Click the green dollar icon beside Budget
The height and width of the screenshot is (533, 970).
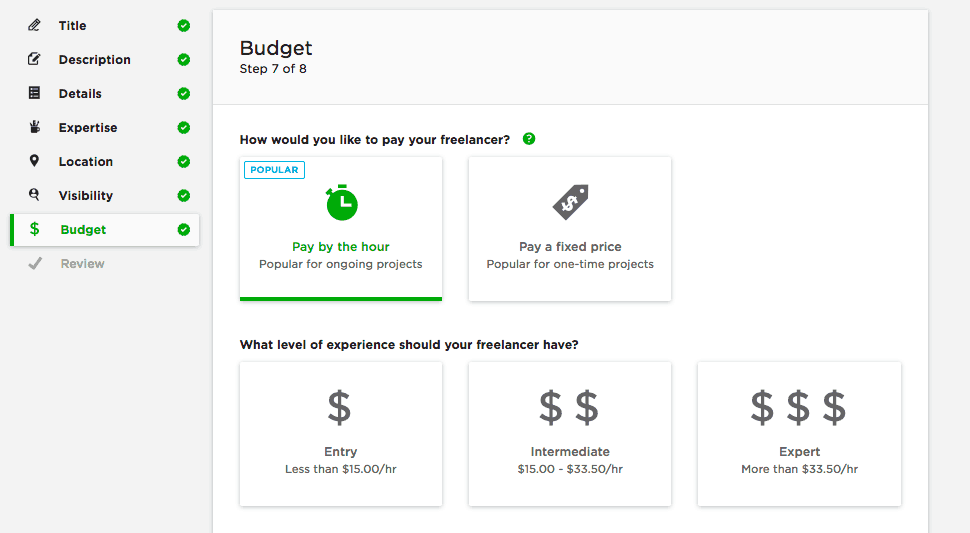[x=35, y=229]
